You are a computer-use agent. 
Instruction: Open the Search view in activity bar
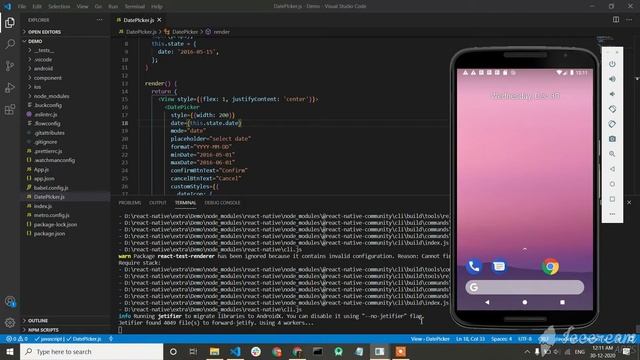tap(10, 44)
